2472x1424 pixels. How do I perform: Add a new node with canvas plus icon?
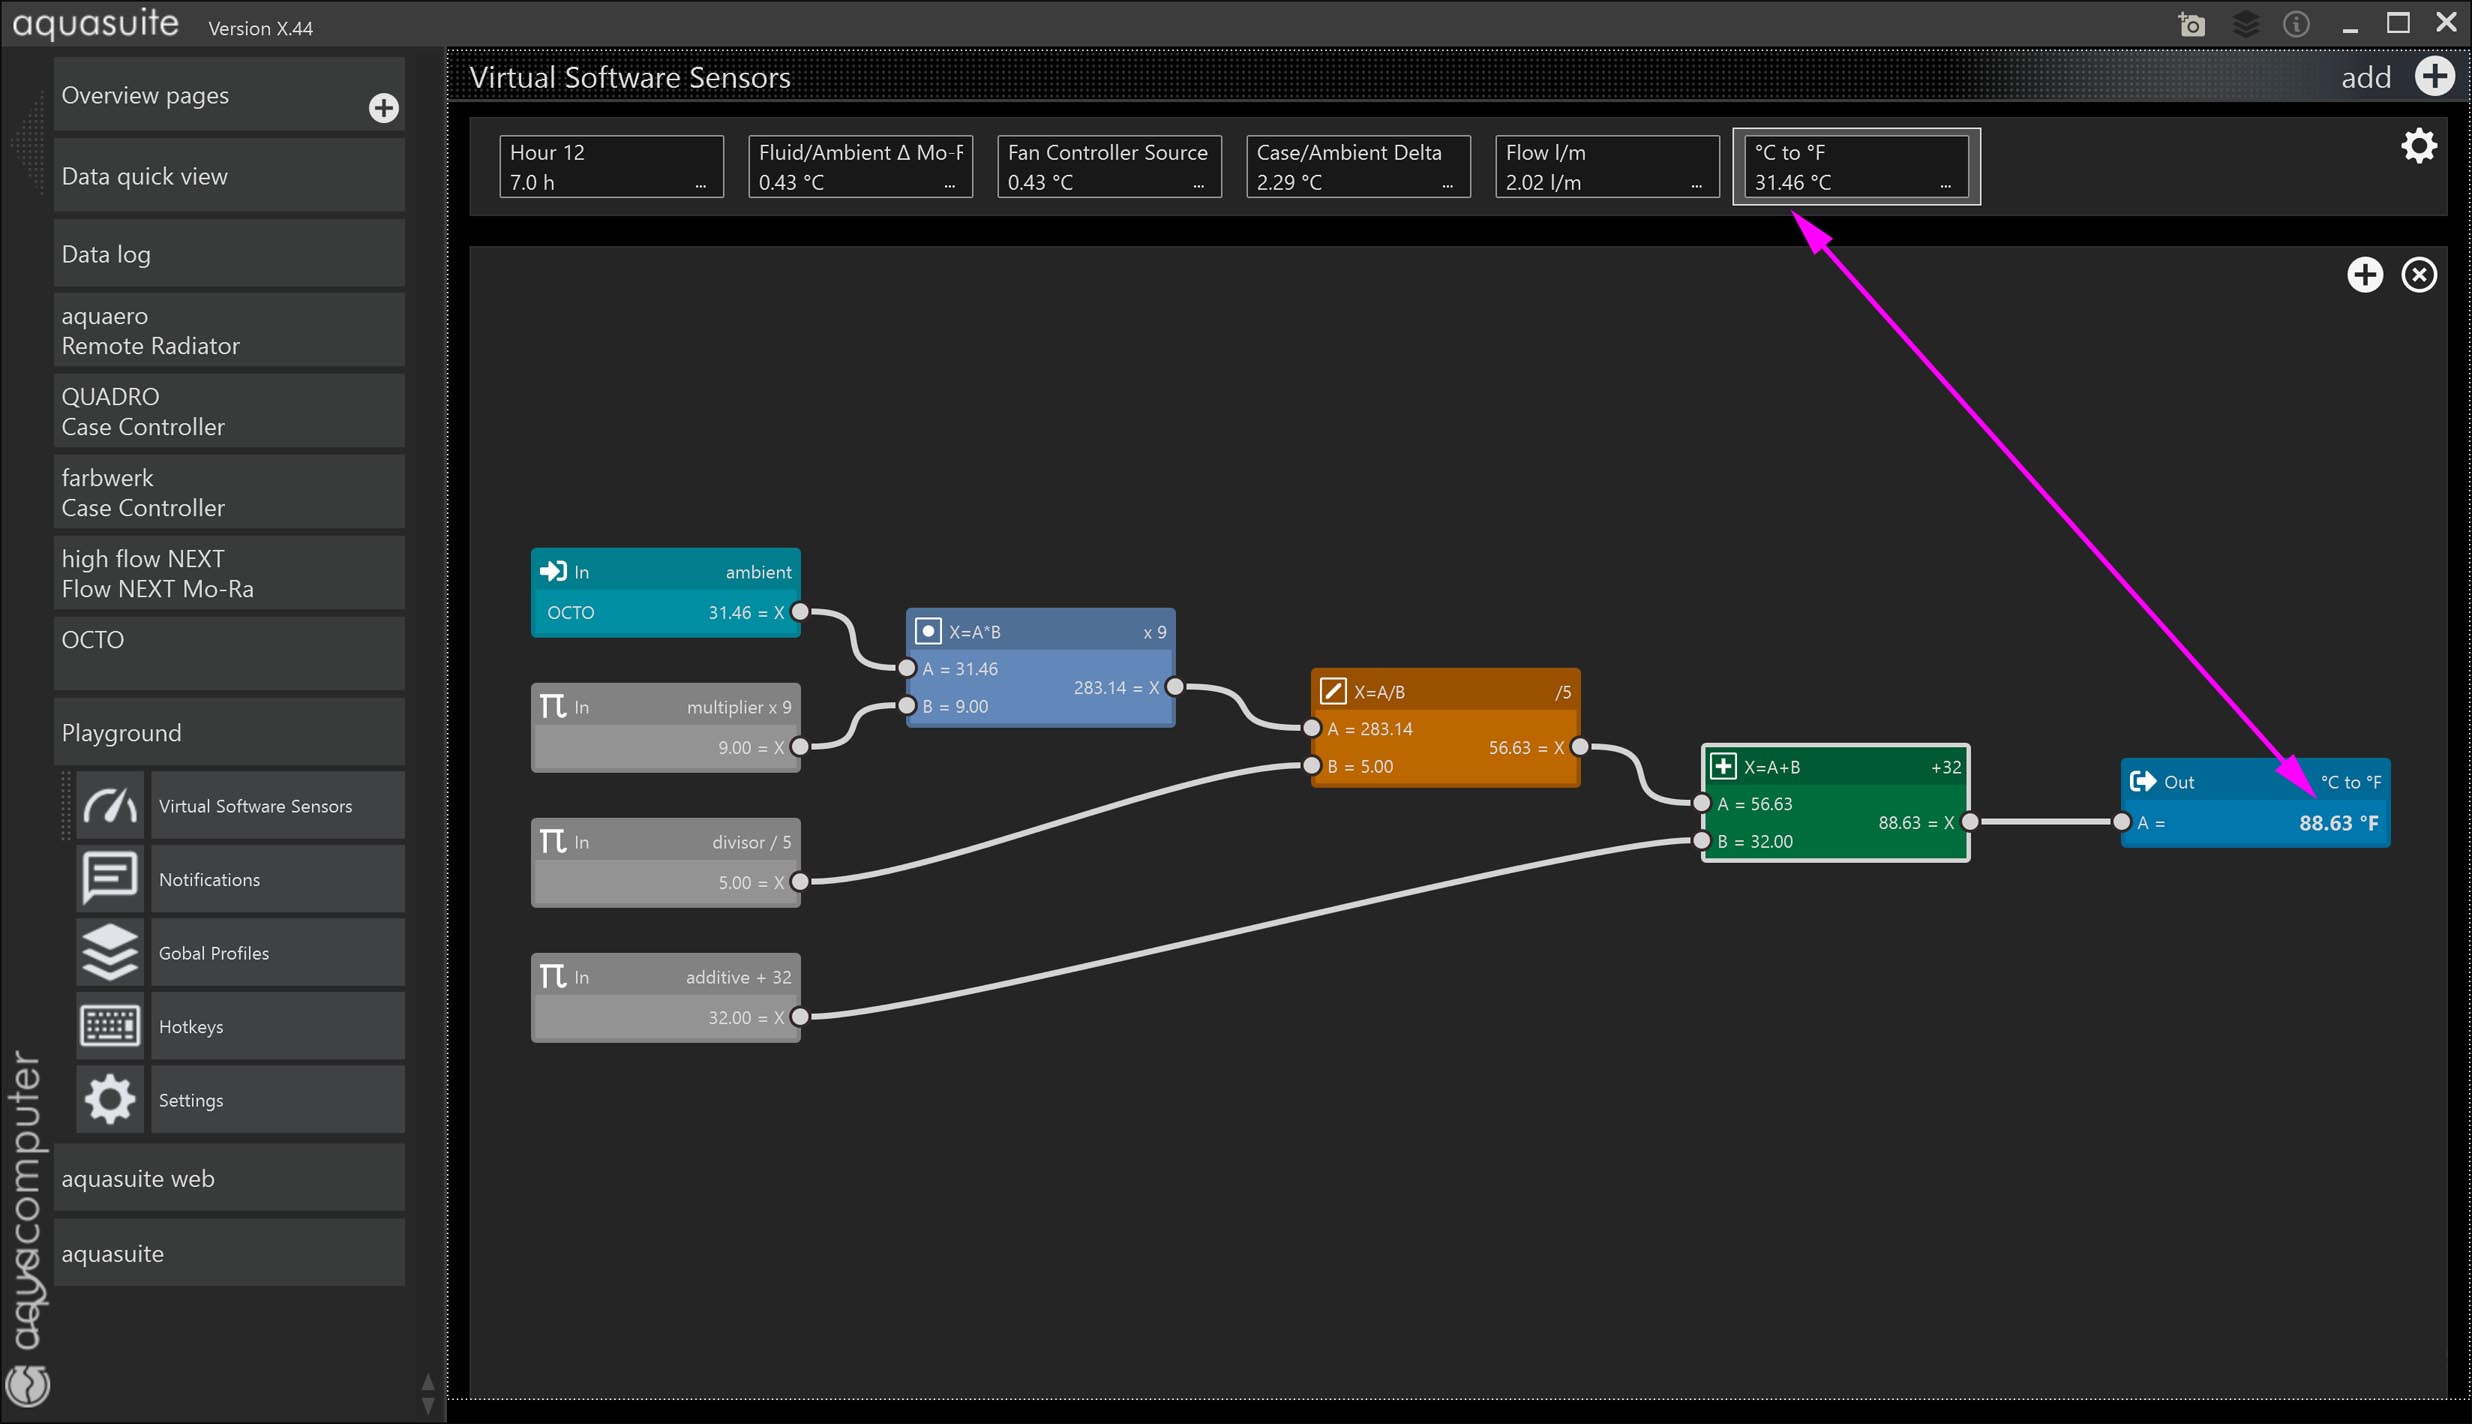click(2364, 274)
